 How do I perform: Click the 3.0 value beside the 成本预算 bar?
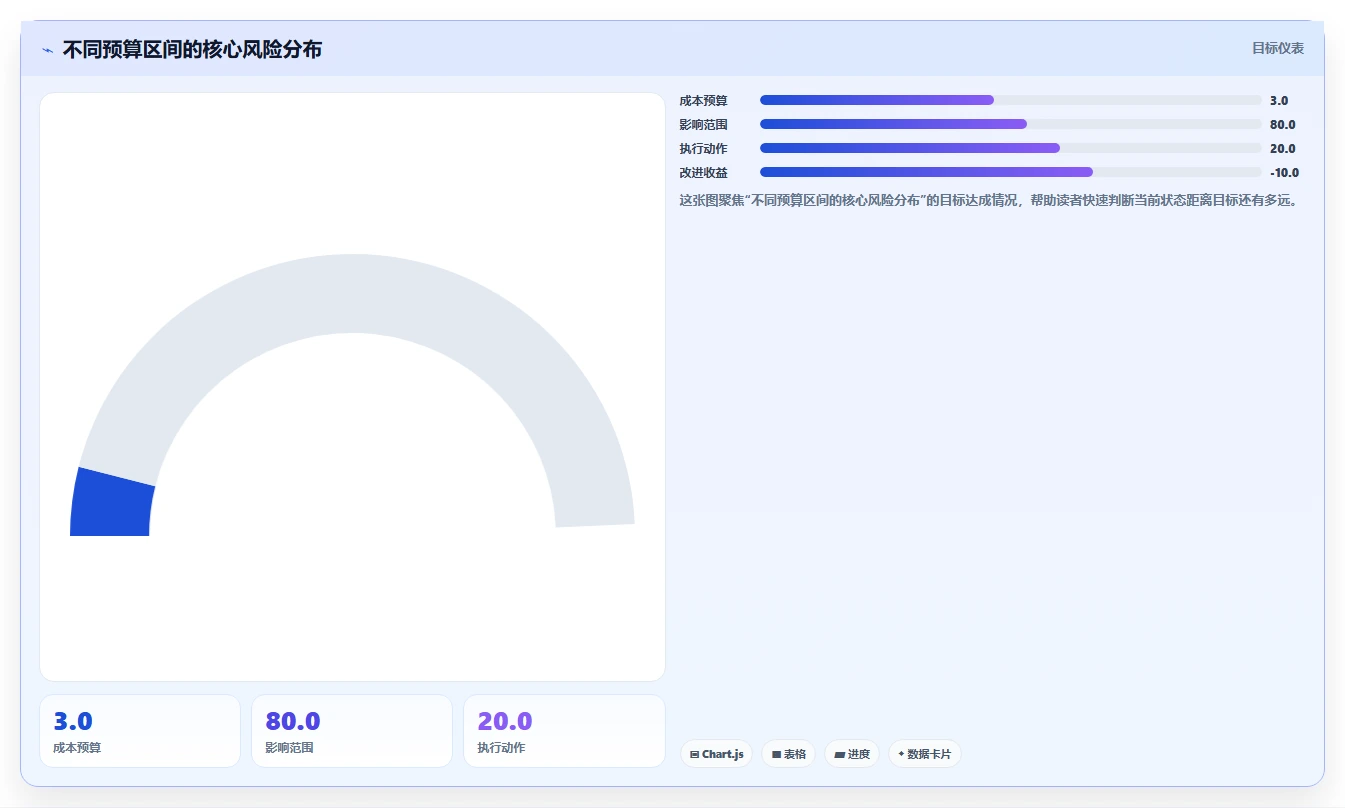[1279, 100]
